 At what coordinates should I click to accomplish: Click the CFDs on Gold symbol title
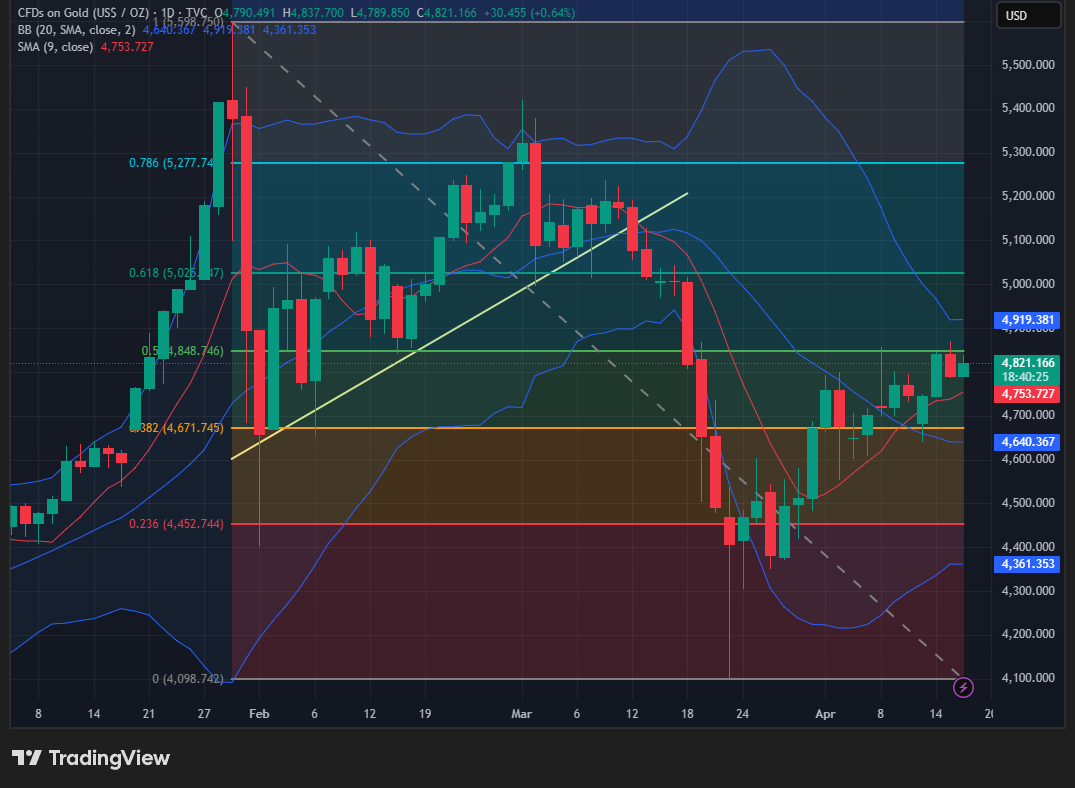coord(89,13)
